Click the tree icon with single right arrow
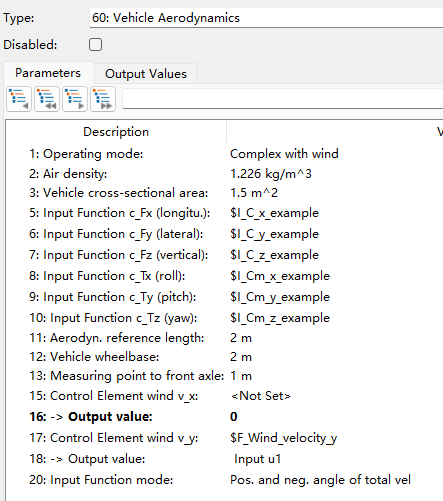443x501 pixels. 75,99
